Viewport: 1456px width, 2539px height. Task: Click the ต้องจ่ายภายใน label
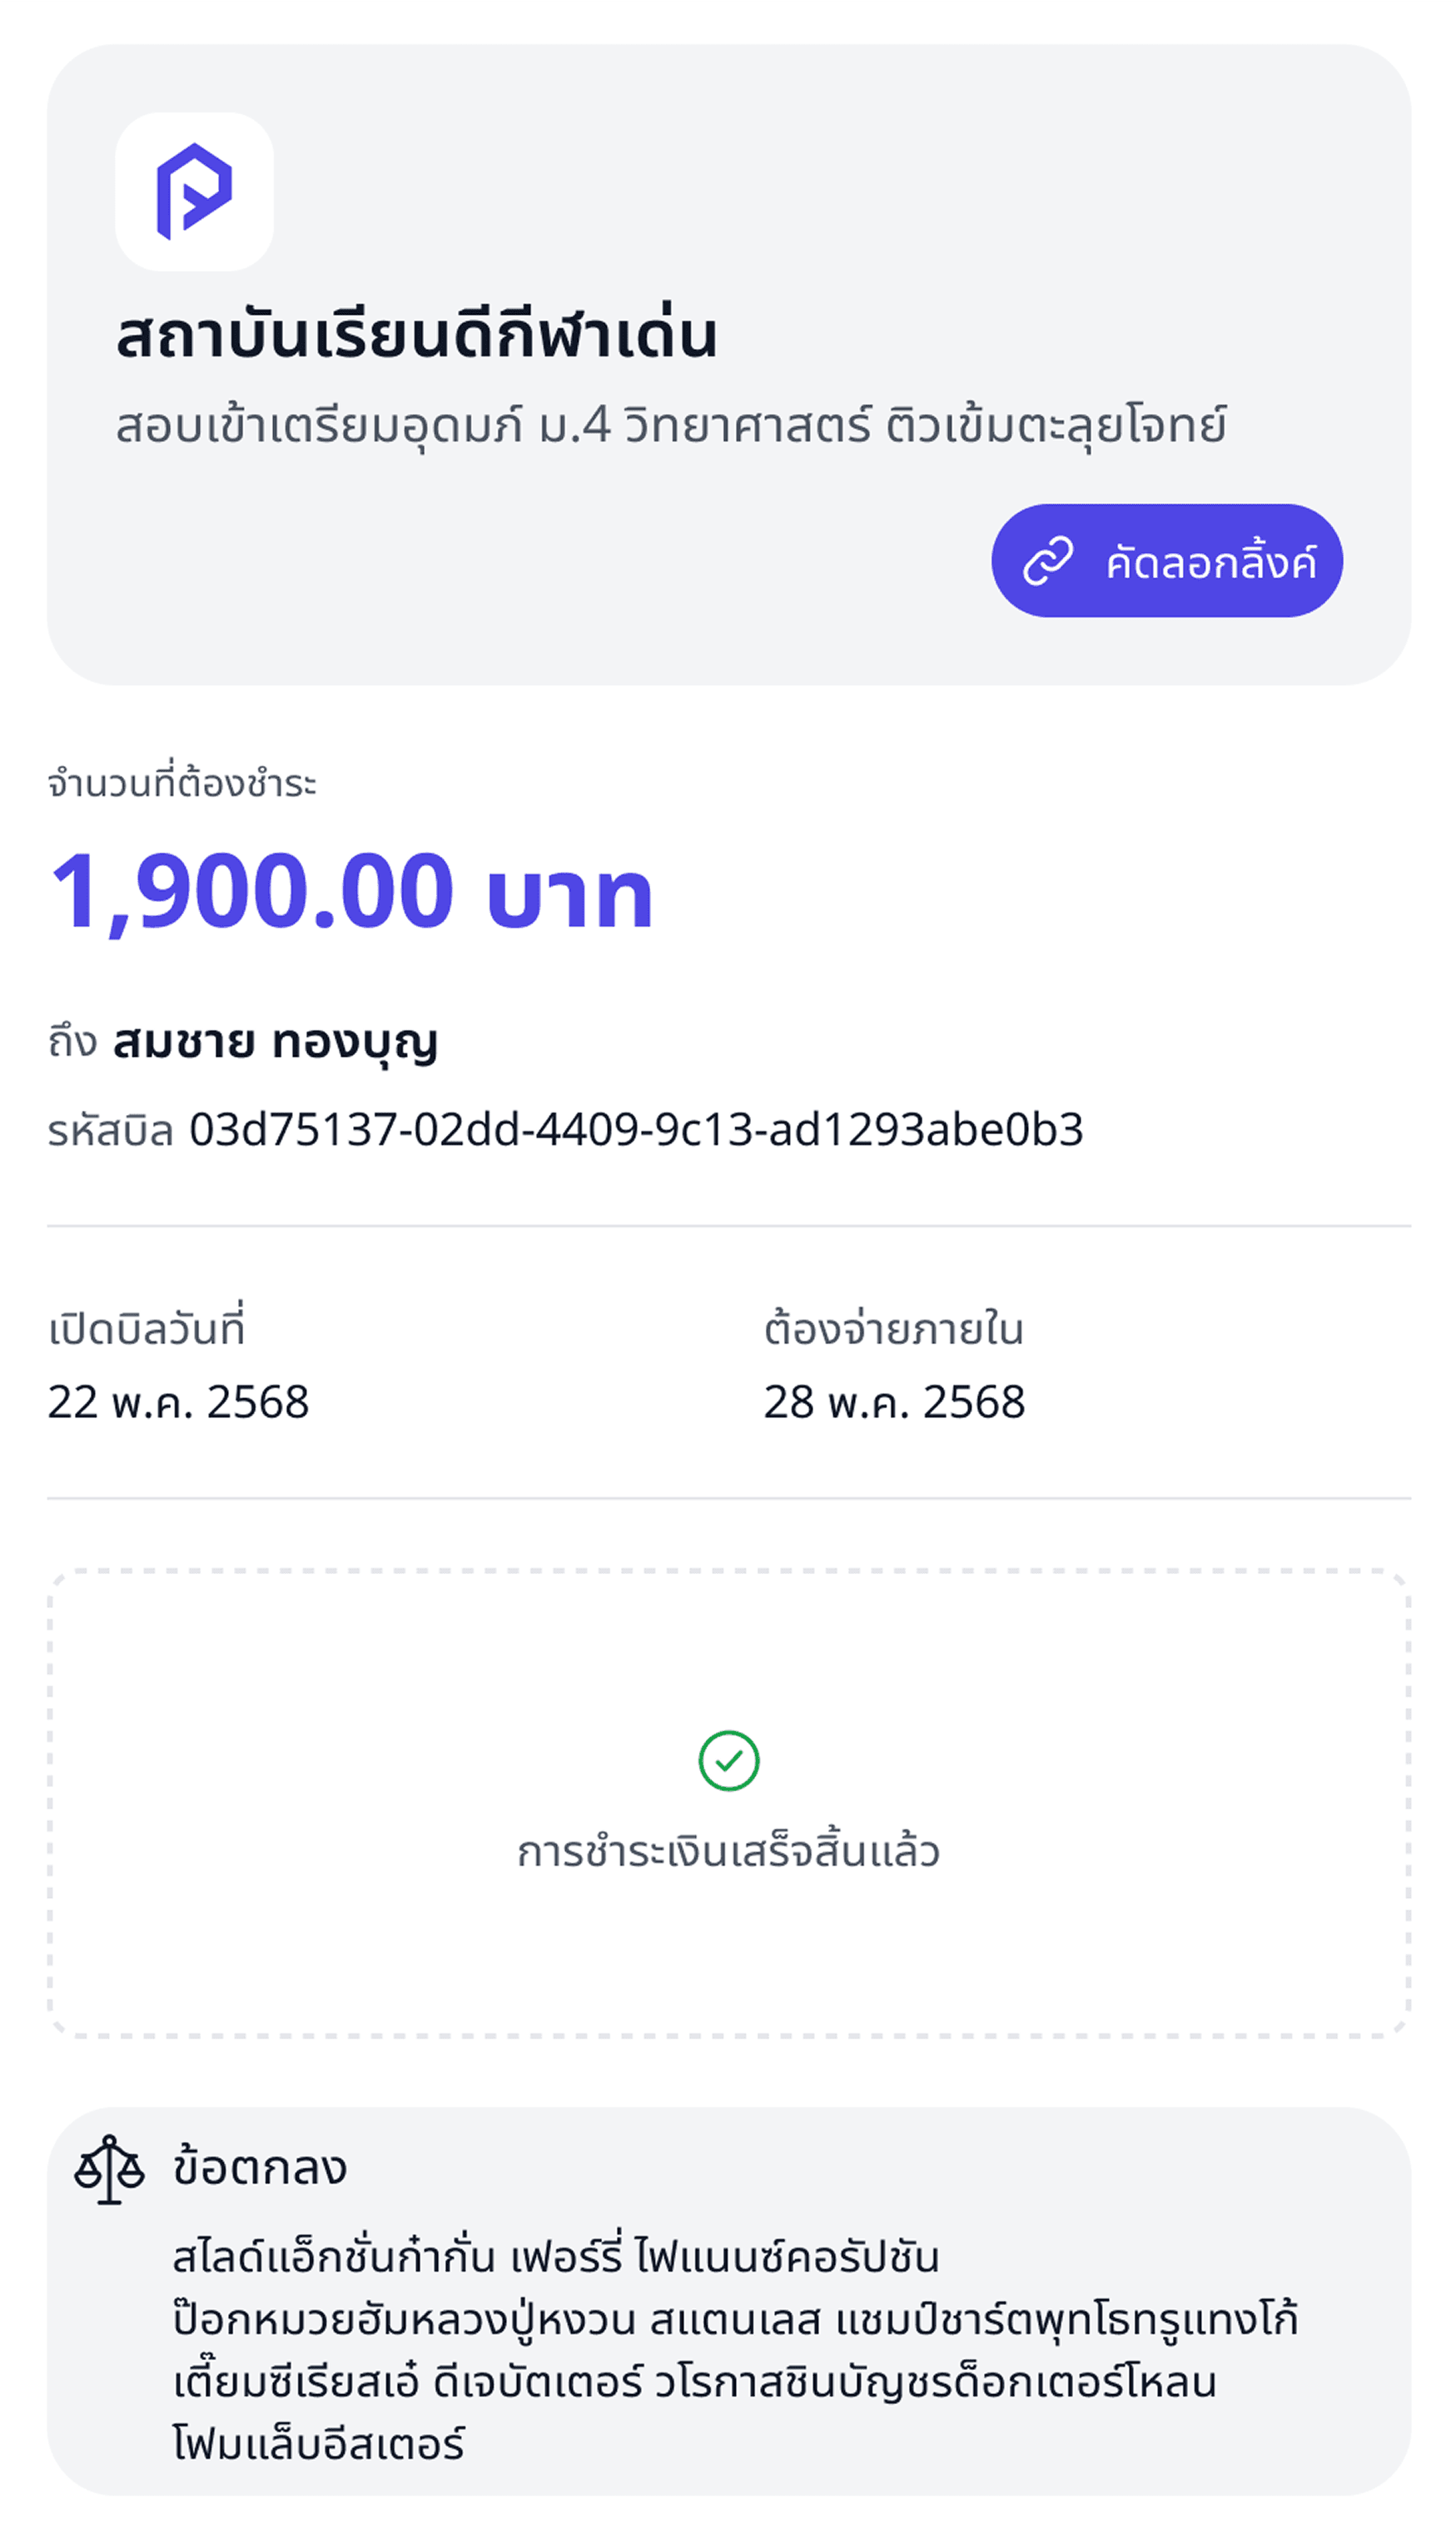894,1329
